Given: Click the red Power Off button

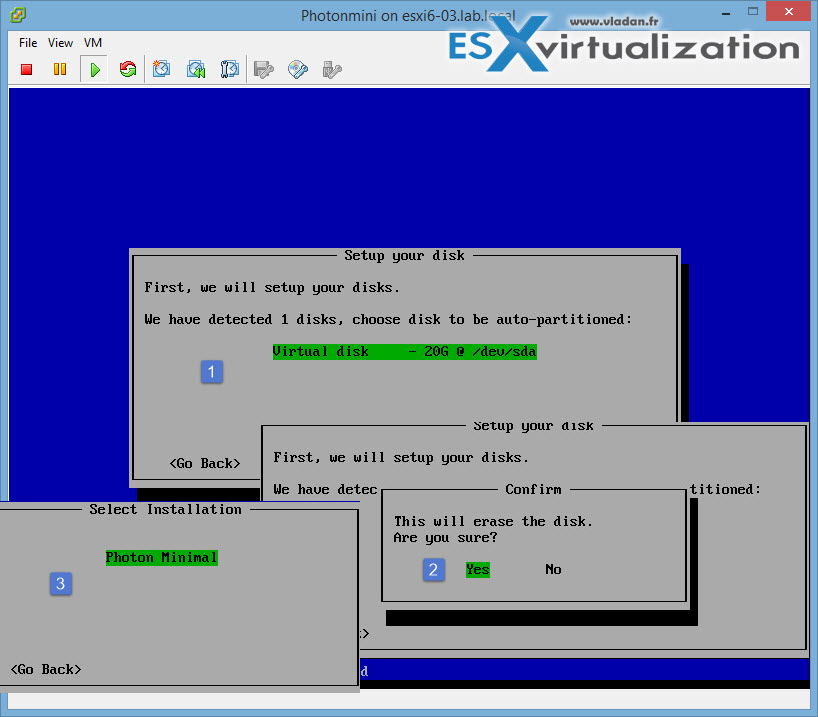Looking at the screenshot, I should tap(27, 69).
